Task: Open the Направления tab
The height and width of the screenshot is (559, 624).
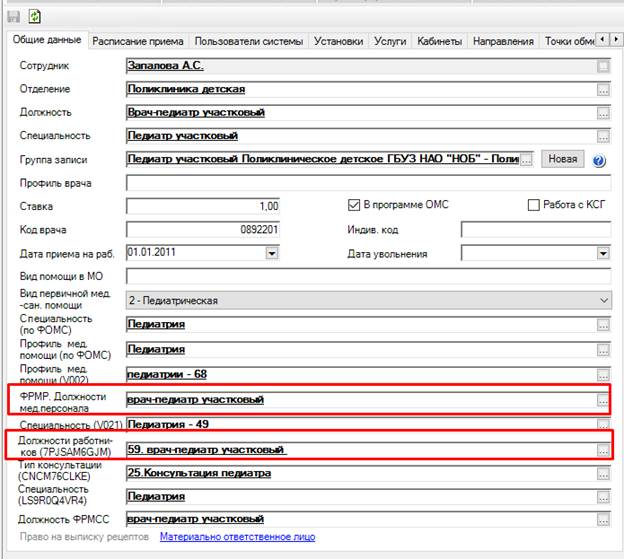Action: pos(503,41)
